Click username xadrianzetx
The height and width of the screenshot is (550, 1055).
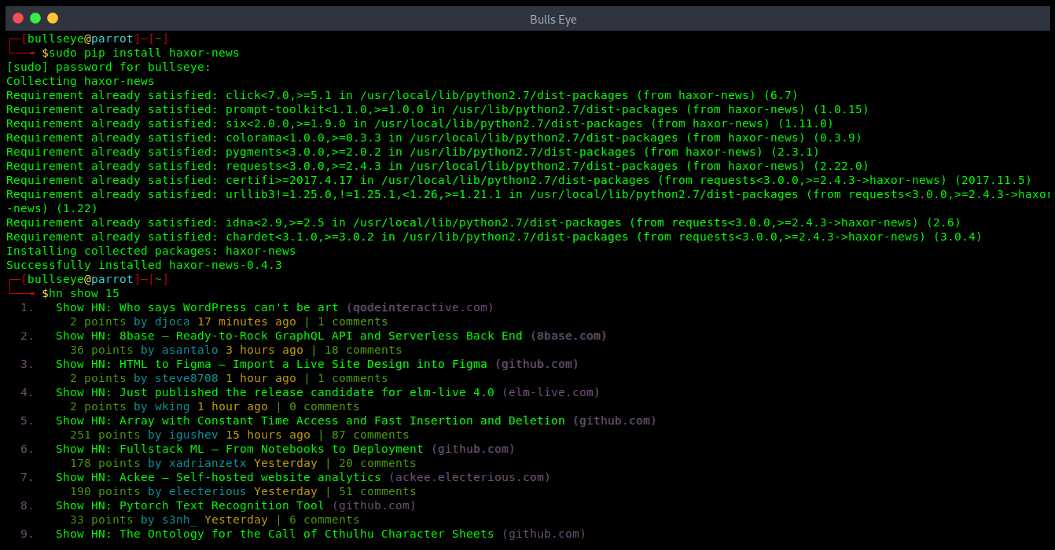(x=207, y=462)
